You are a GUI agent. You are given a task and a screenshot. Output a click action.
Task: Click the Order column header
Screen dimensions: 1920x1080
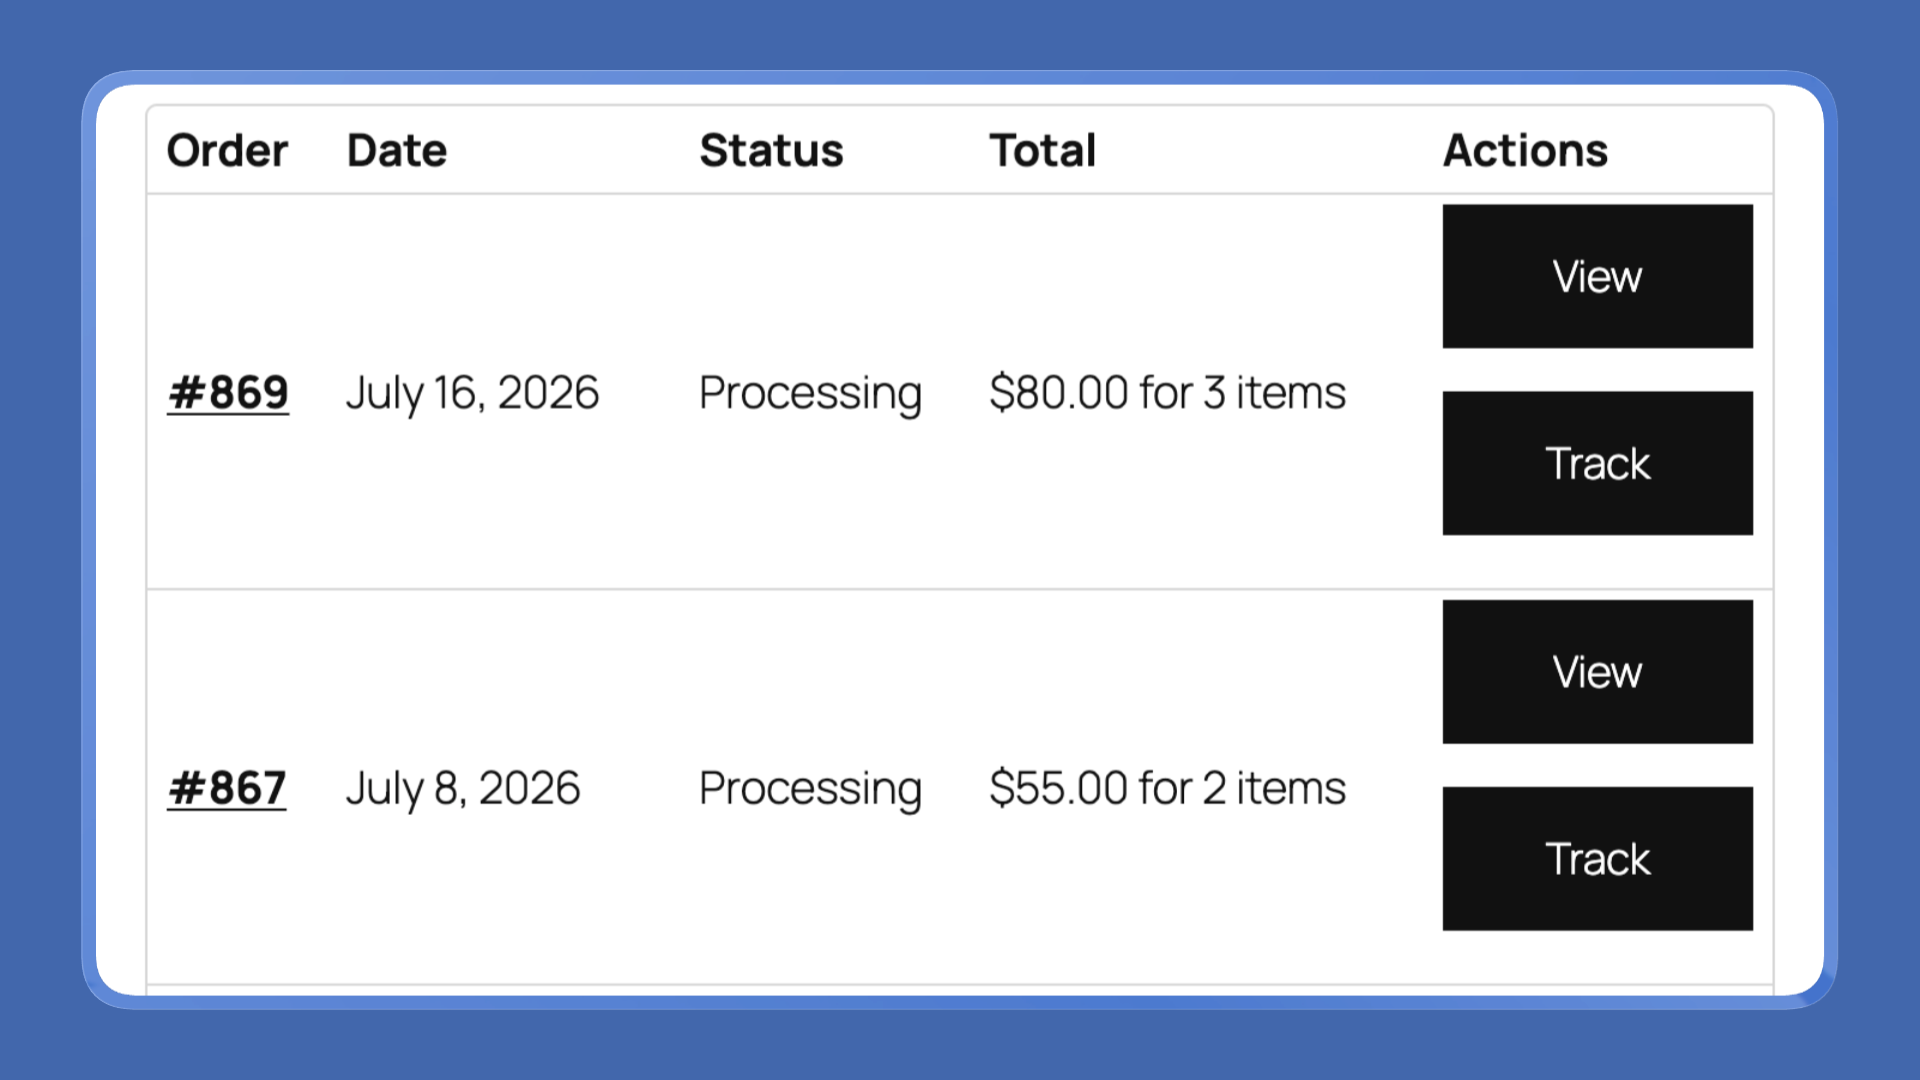point(227,151)
